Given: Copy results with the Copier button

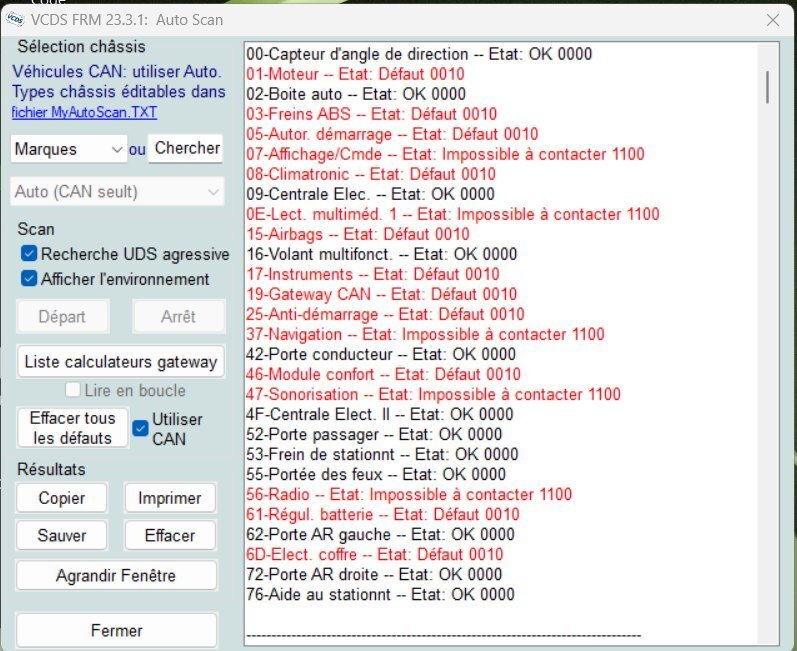Looking at the screenshot, I should (61, 498).
